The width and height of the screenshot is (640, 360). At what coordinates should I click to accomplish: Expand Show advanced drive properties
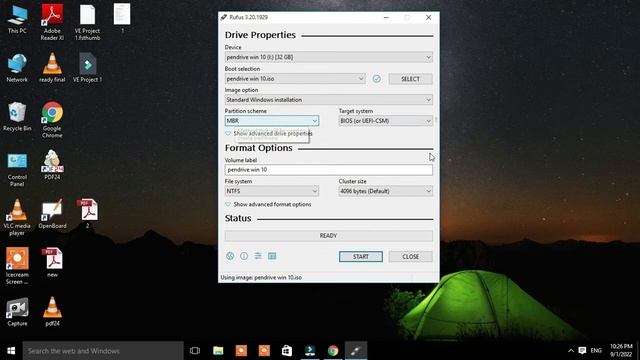click(269, 133)
